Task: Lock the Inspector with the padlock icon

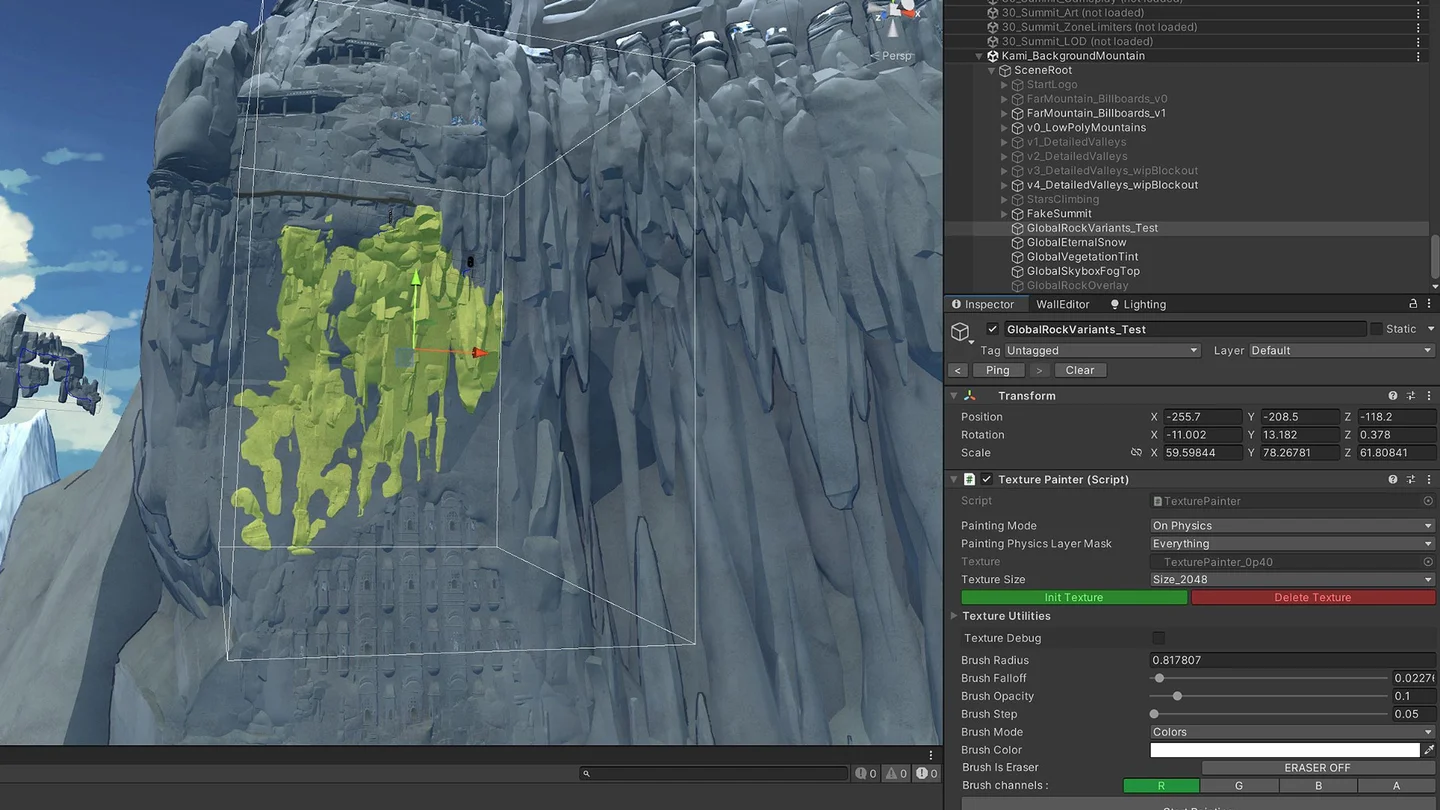Action: (x=1413, y=304)
